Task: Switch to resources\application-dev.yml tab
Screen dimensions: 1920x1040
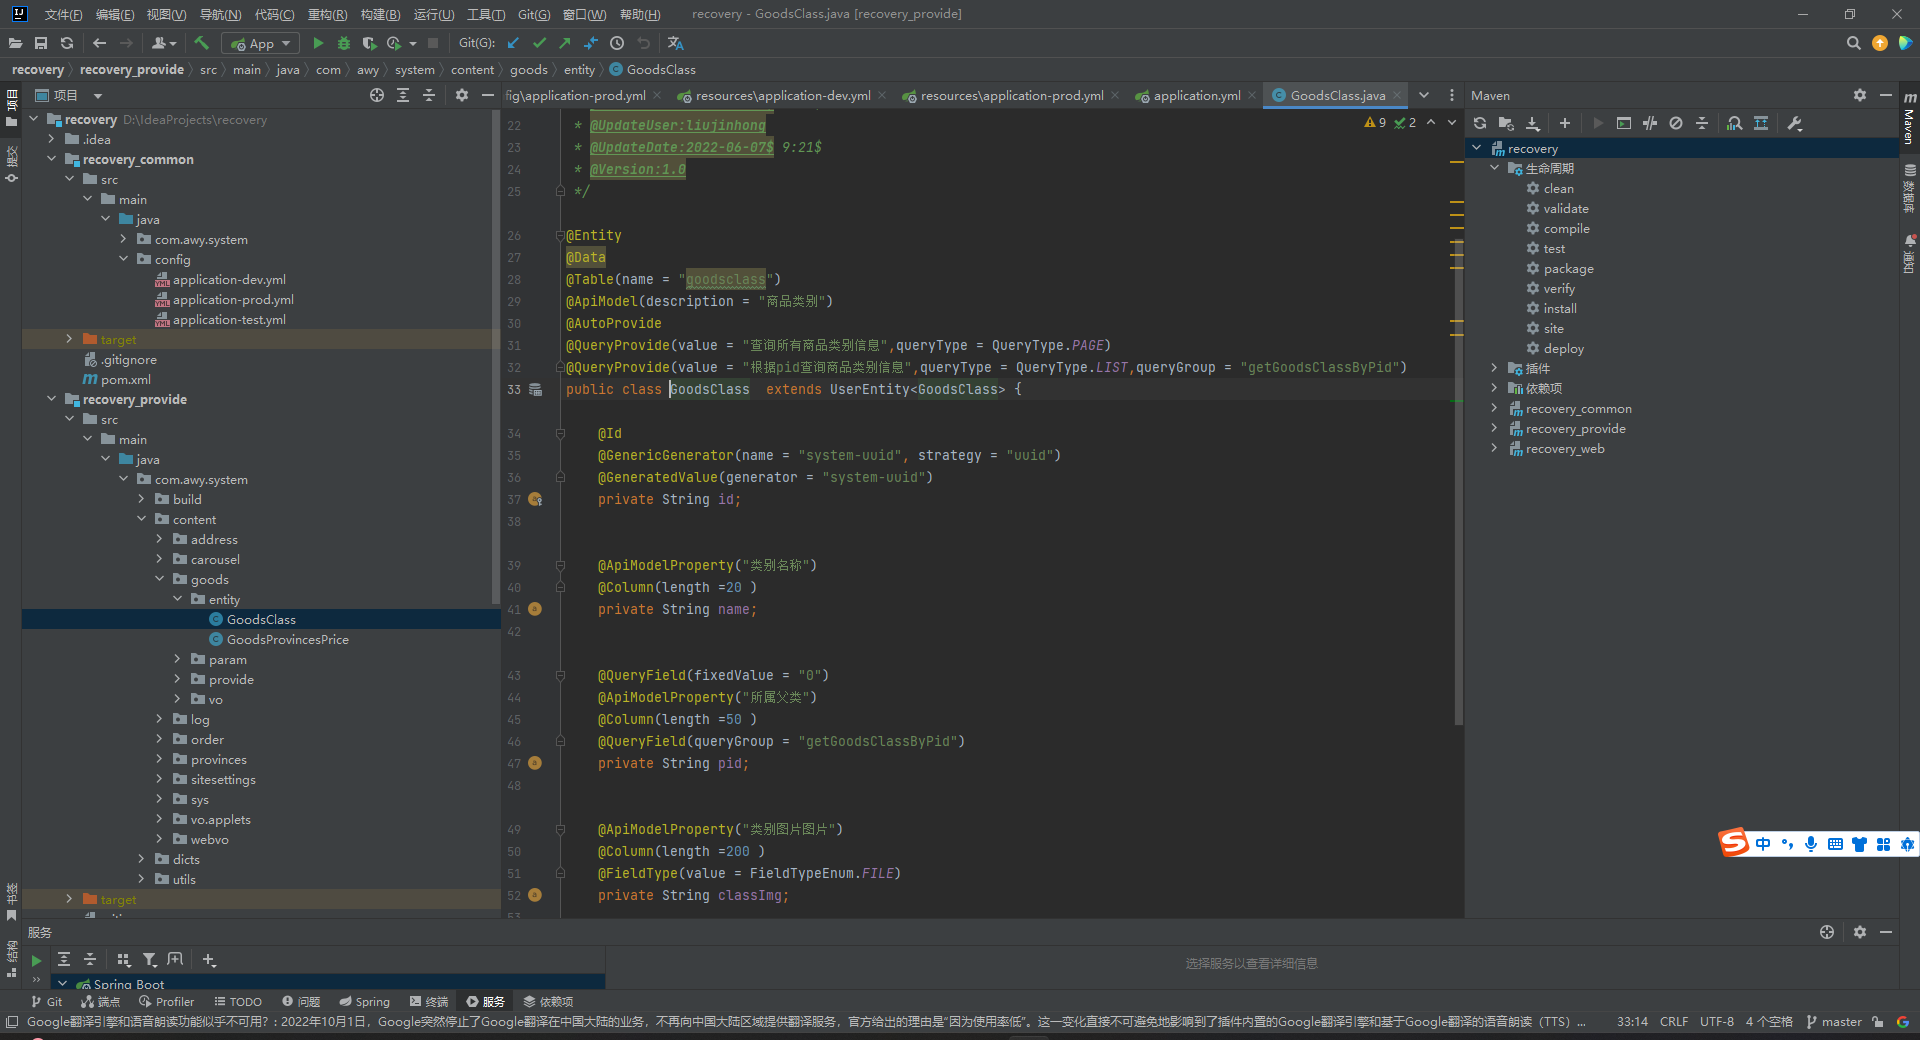Action: click(783, 95)
